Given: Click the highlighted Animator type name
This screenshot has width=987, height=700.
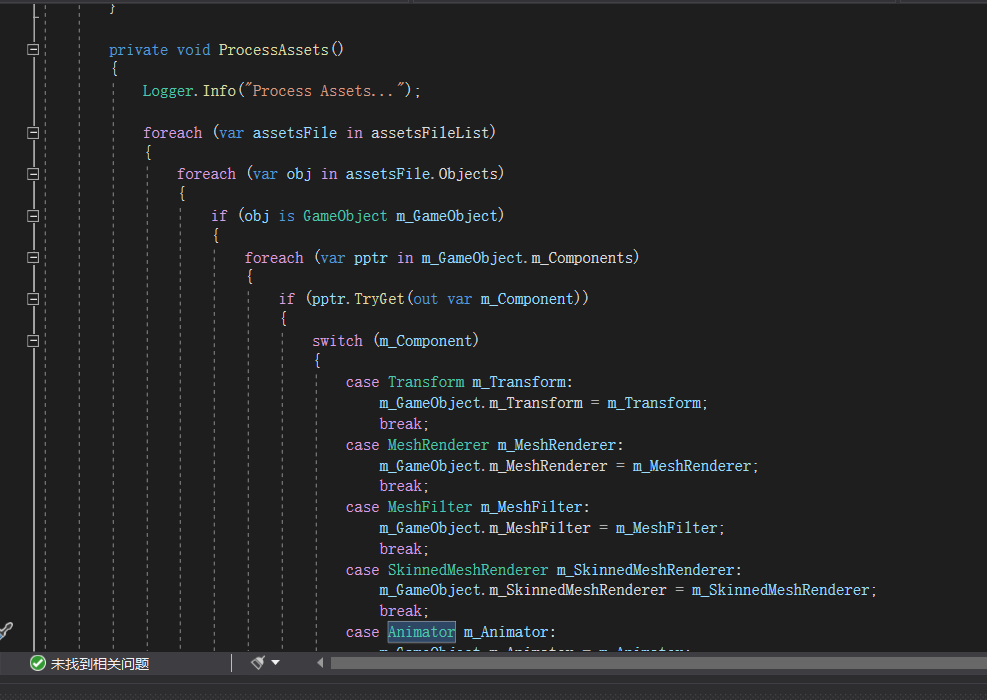Looking at the screenshot, I should (421, 632).
